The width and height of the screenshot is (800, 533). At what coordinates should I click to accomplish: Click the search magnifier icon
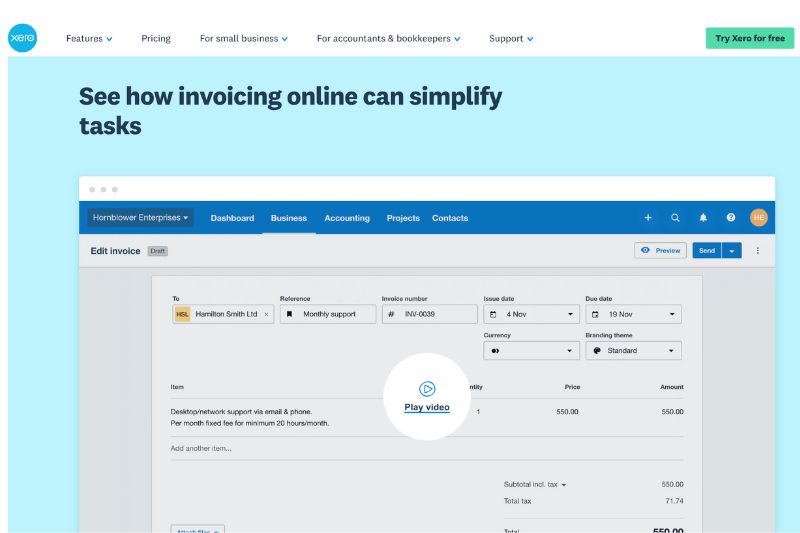tap(675, 218)
